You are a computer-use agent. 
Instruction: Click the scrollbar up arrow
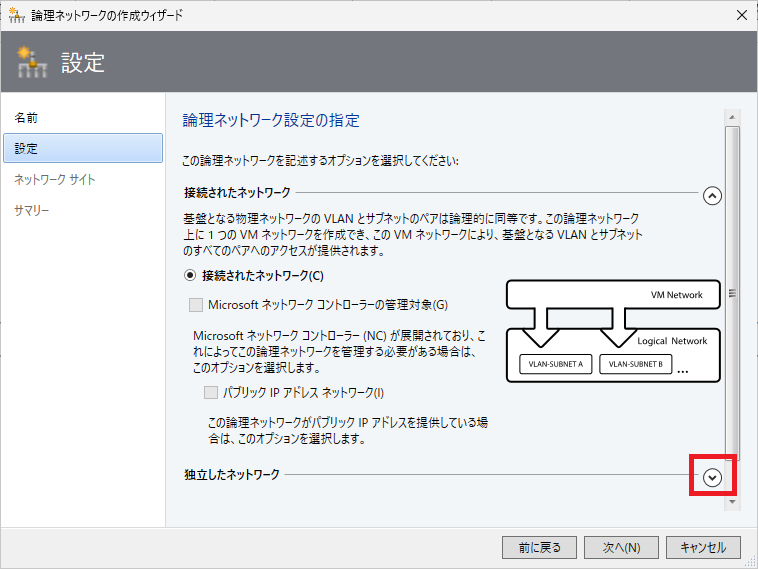(x=732, y=117)
